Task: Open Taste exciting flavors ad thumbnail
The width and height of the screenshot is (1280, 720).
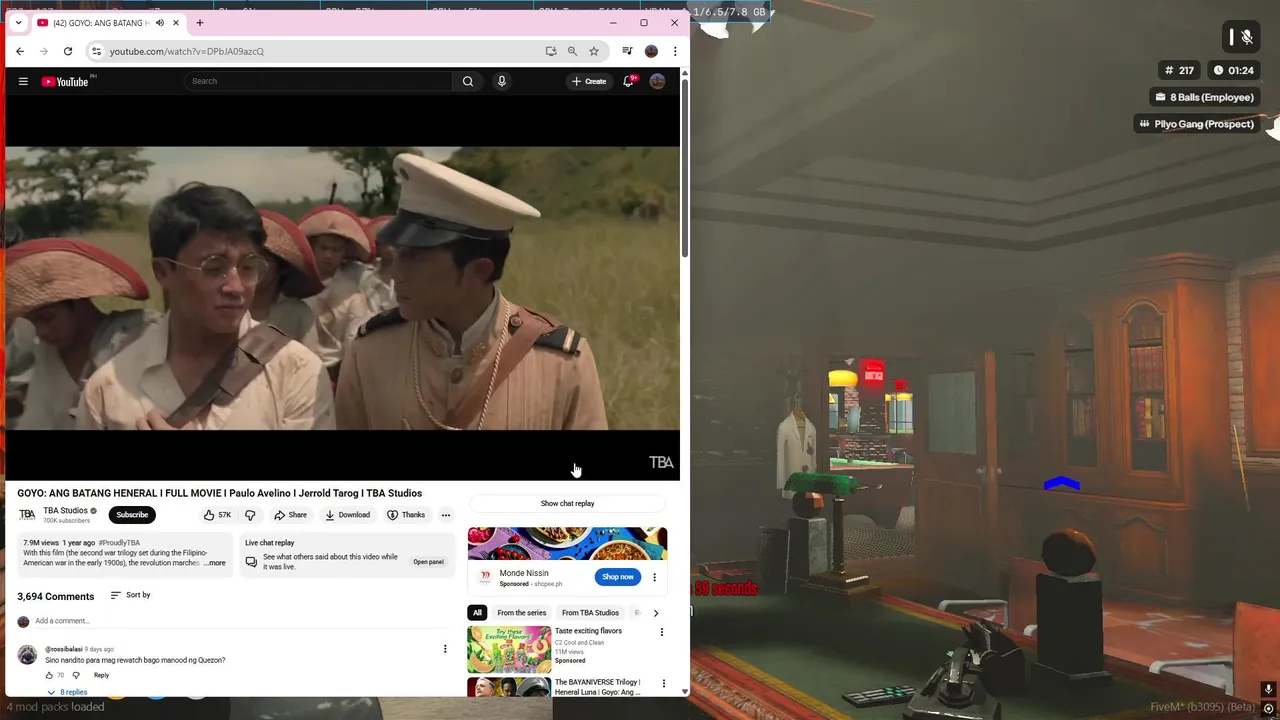Action: pyautogui.click(x=509, y=648)
